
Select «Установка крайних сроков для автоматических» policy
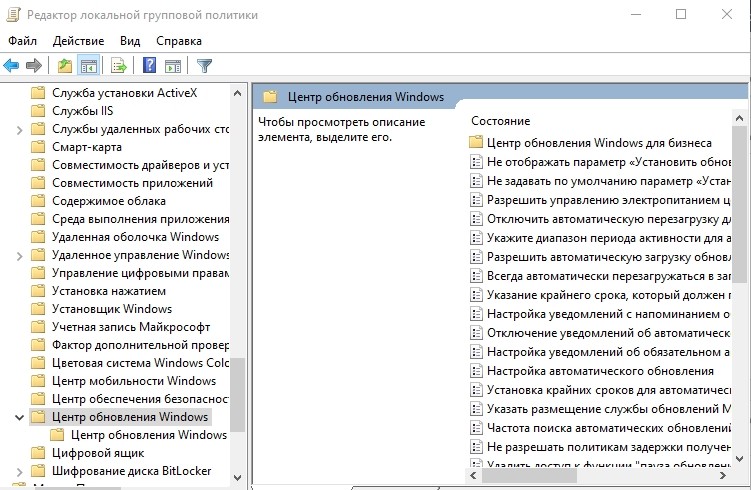point(609,390)
